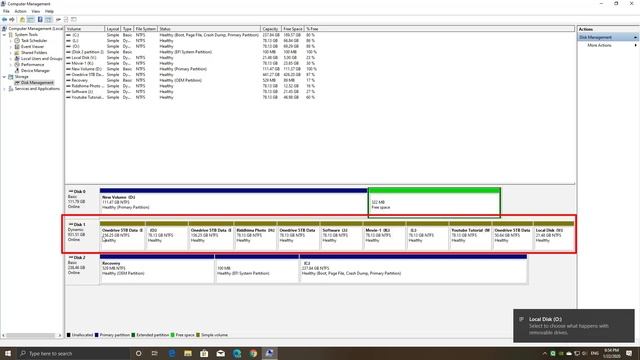The width and height of the screenshot is (640, 360).
Task: Open Google Chrome from the taskbar
Action: (x=253, y=353)
